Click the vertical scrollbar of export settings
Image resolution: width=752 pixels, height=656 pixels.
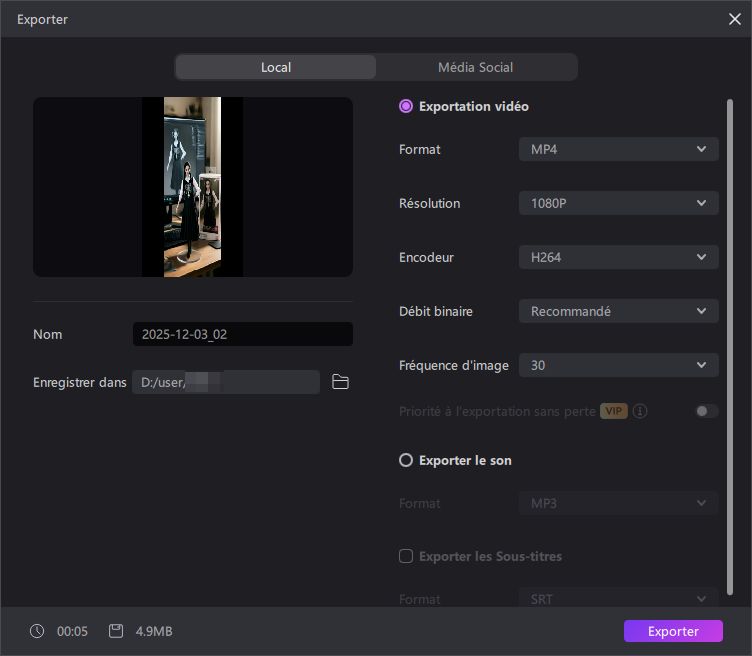(x=729, y=347)
